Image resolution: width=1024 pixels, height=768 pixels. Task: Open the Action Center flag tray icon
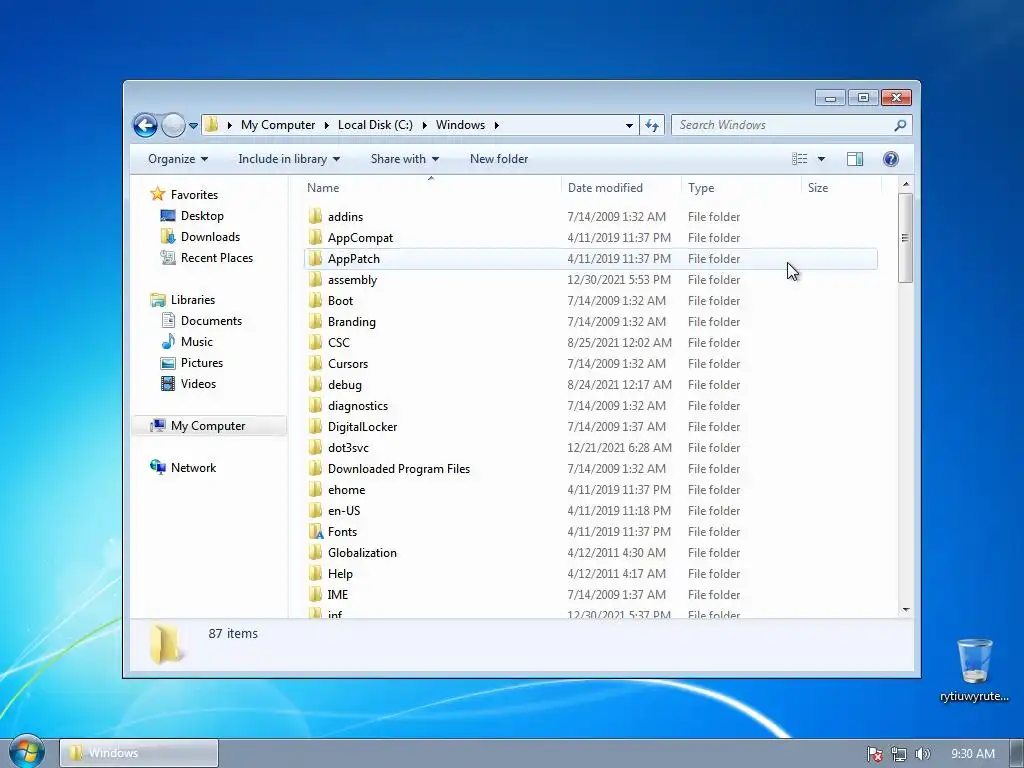(874, 754)
